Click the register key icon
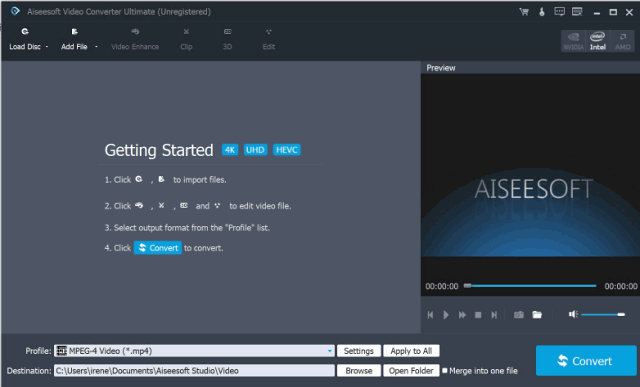Viewport: 640px width, 387px height. pyautogui.click(x=542, y=12)
